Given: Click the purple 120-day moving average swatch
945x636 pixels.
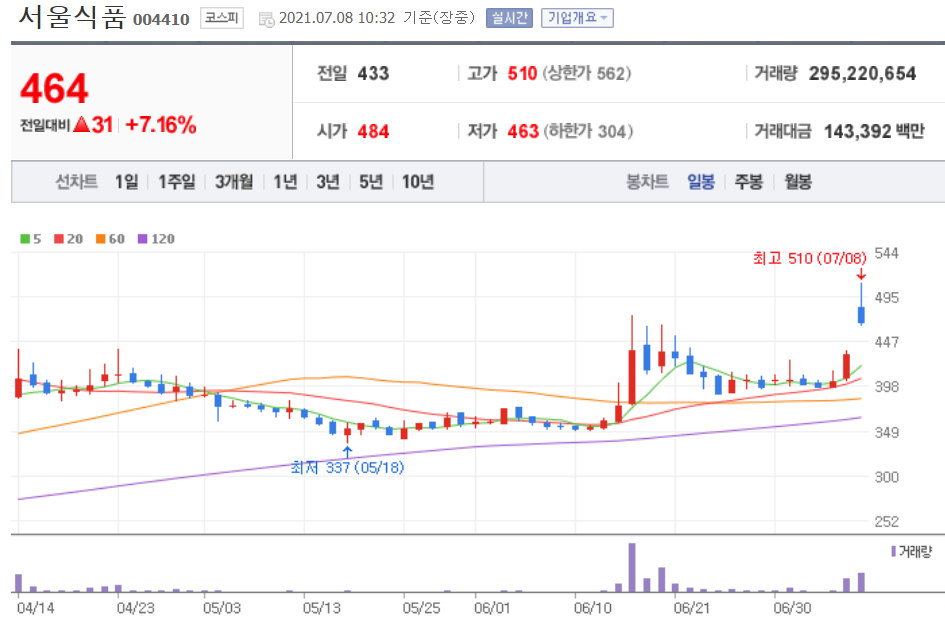Looking at the screenshot, I should (x=143, y=239).
